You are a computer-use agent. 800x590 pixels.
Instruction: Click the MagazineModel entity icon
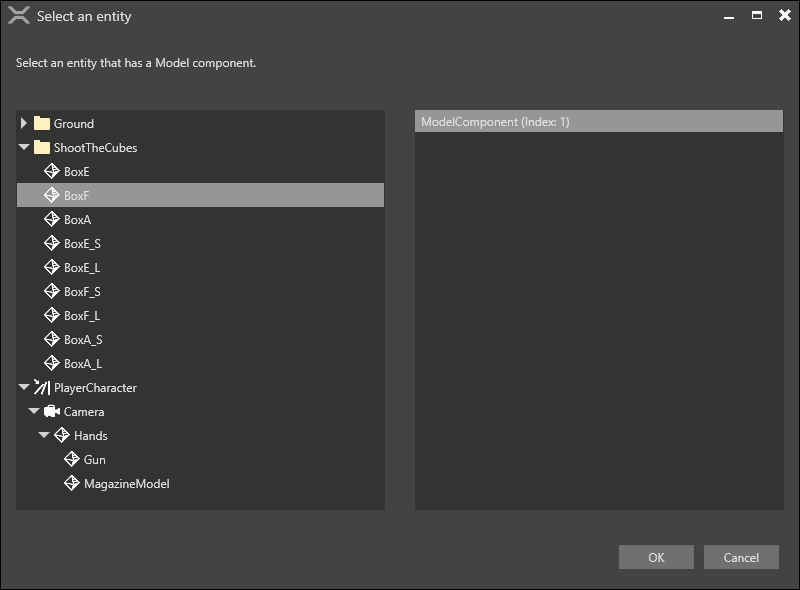72,484
